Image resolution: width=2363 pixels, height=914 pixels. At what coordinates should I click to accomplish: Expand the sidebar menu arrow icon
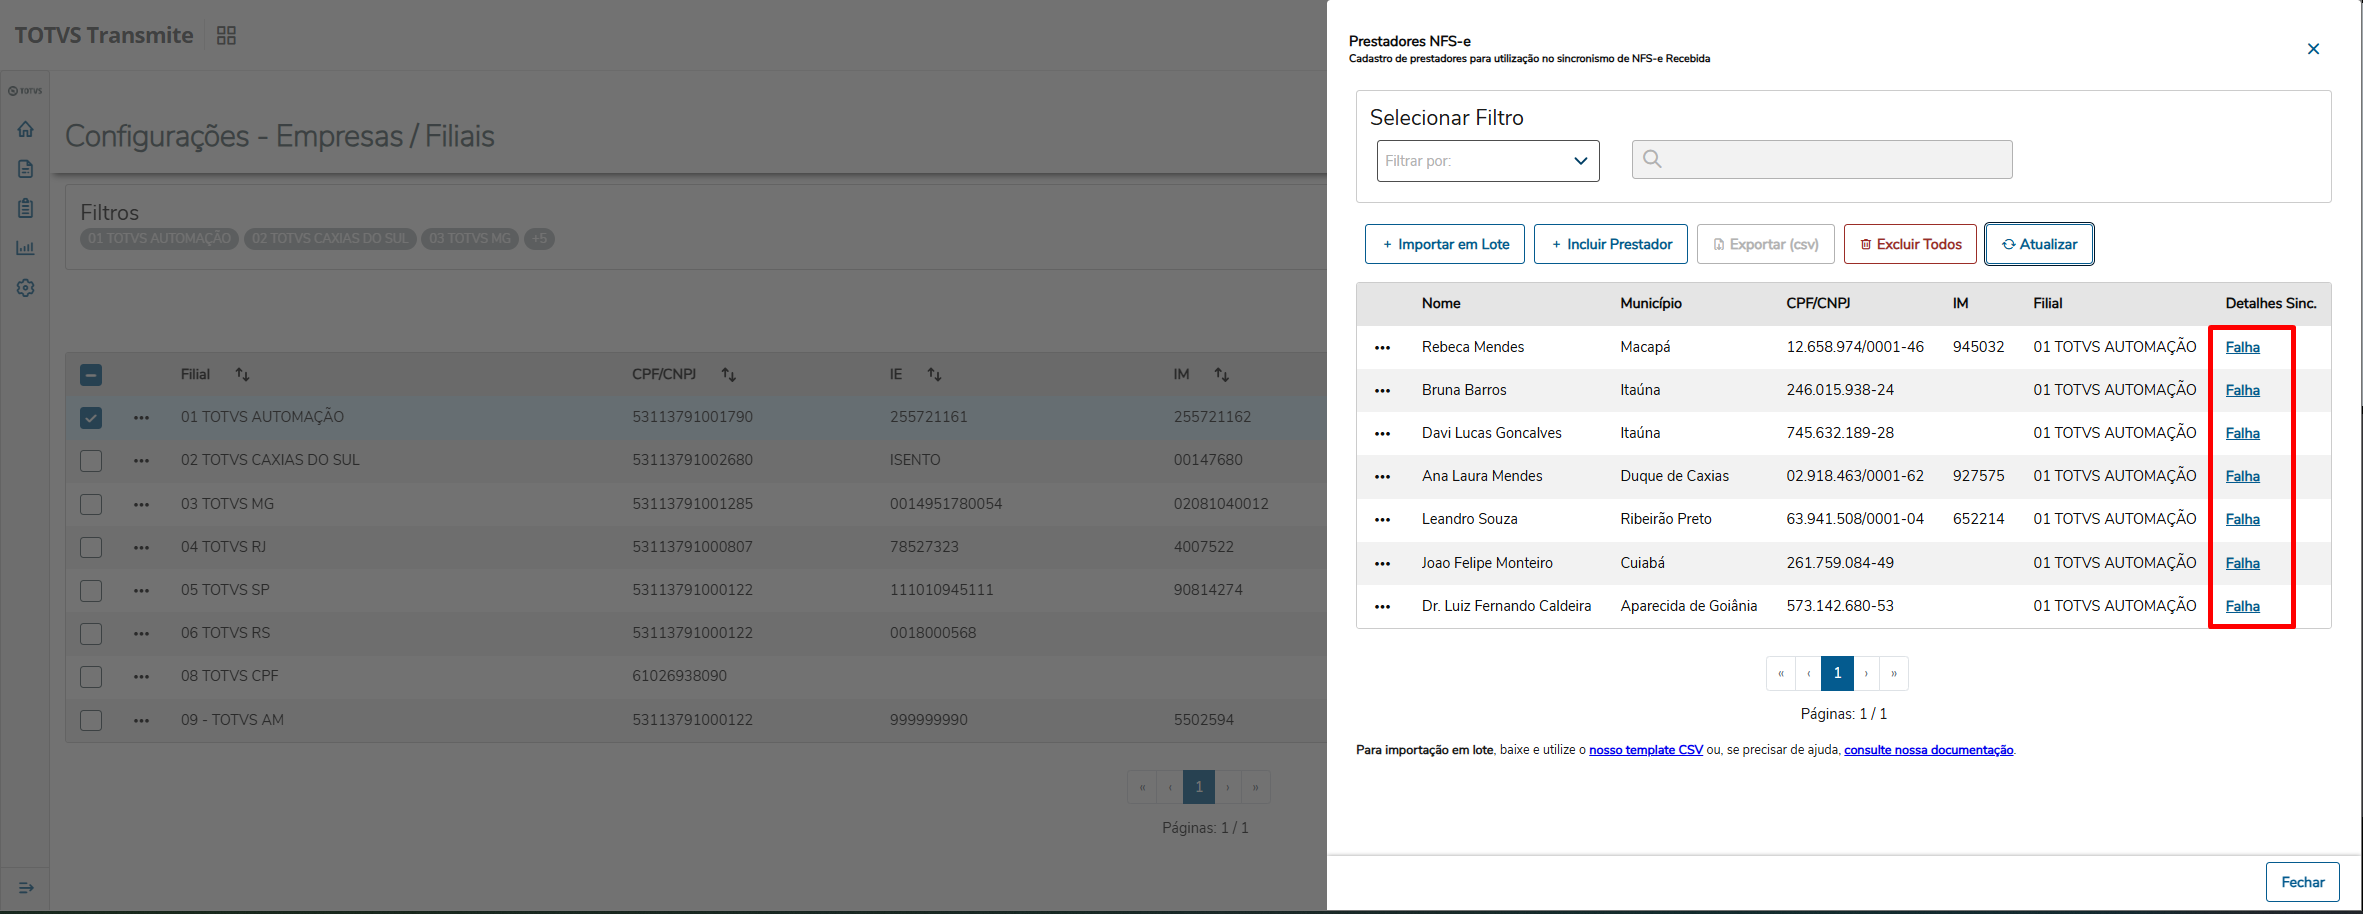(x=26, y=887)
